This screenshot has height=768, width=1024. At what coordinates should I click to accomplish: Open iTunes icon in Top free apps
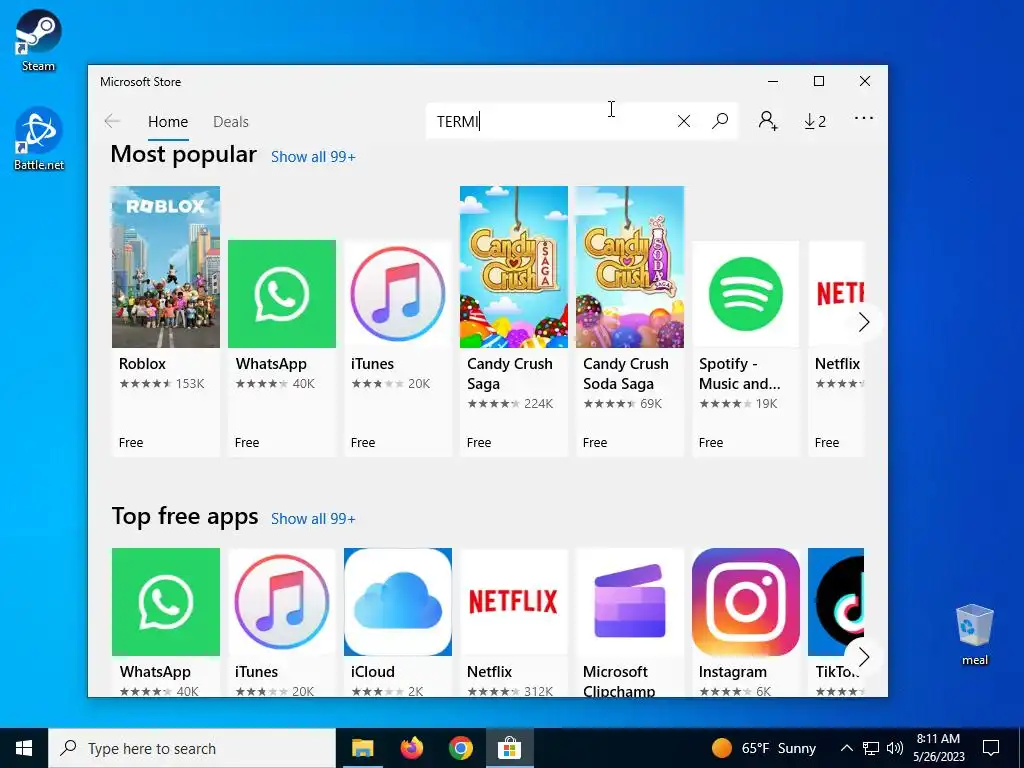(x=282, y=601)
